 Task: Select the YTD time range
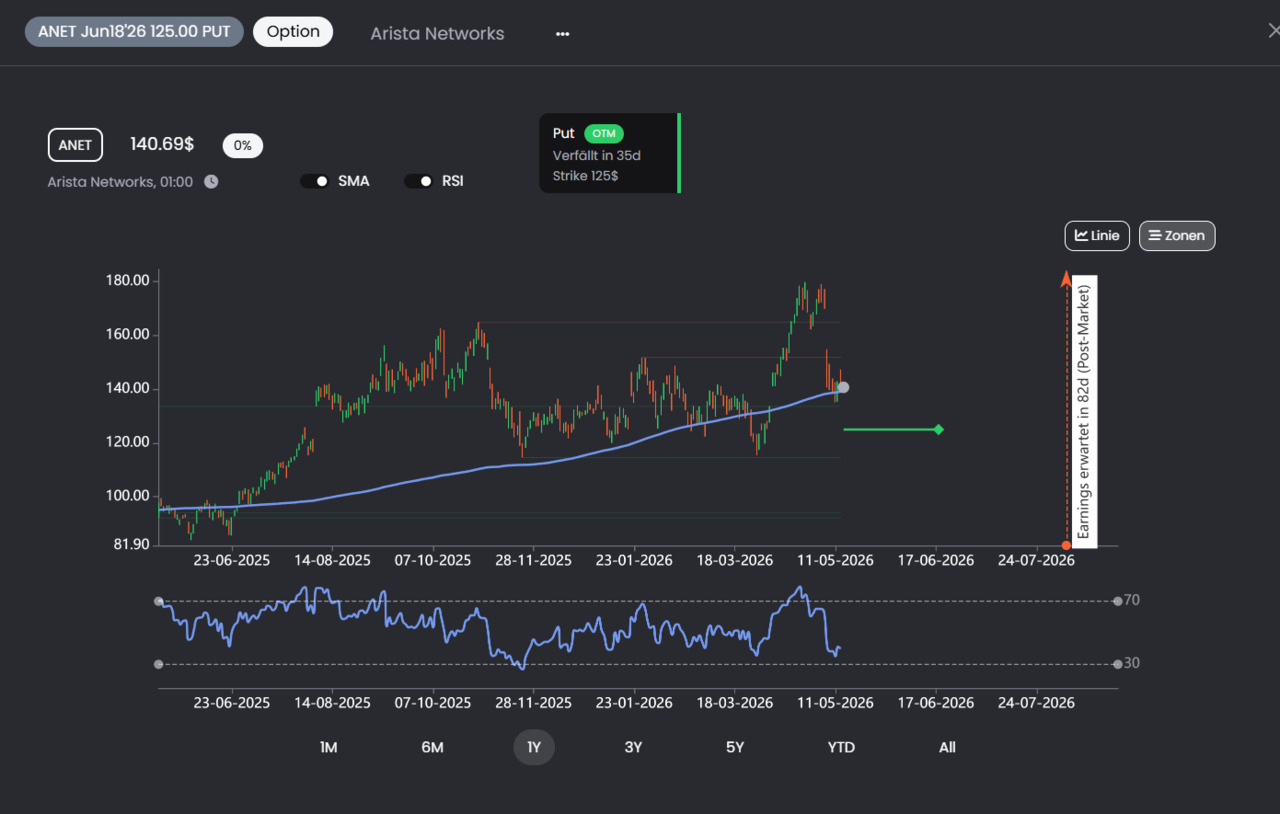[x=841, y=747]
